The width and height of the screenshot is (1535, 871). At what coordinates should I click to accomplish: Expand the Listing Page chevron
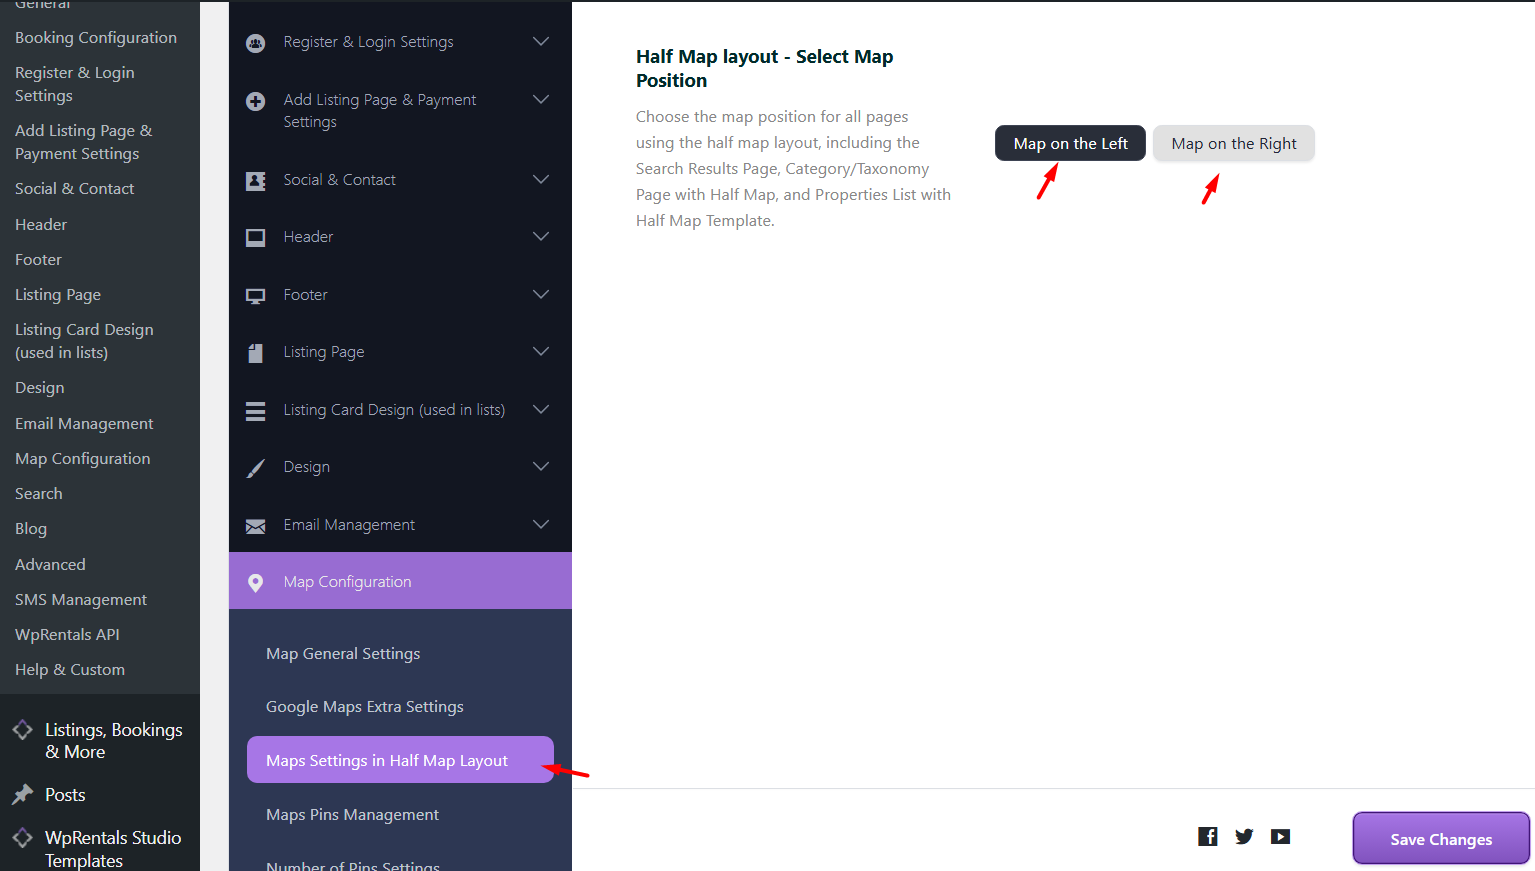(x=541, y=352)
